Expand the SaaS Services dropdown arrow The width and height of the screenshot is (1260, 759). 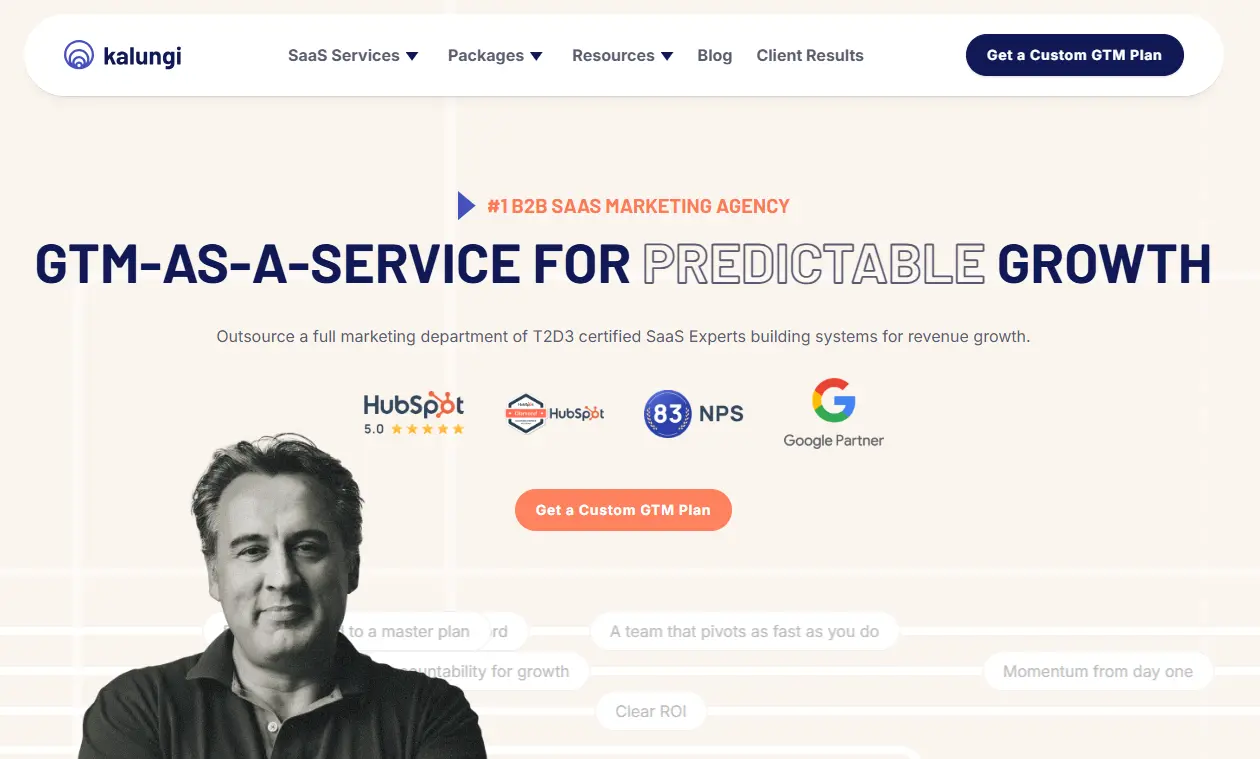click(x=412, y=56)
